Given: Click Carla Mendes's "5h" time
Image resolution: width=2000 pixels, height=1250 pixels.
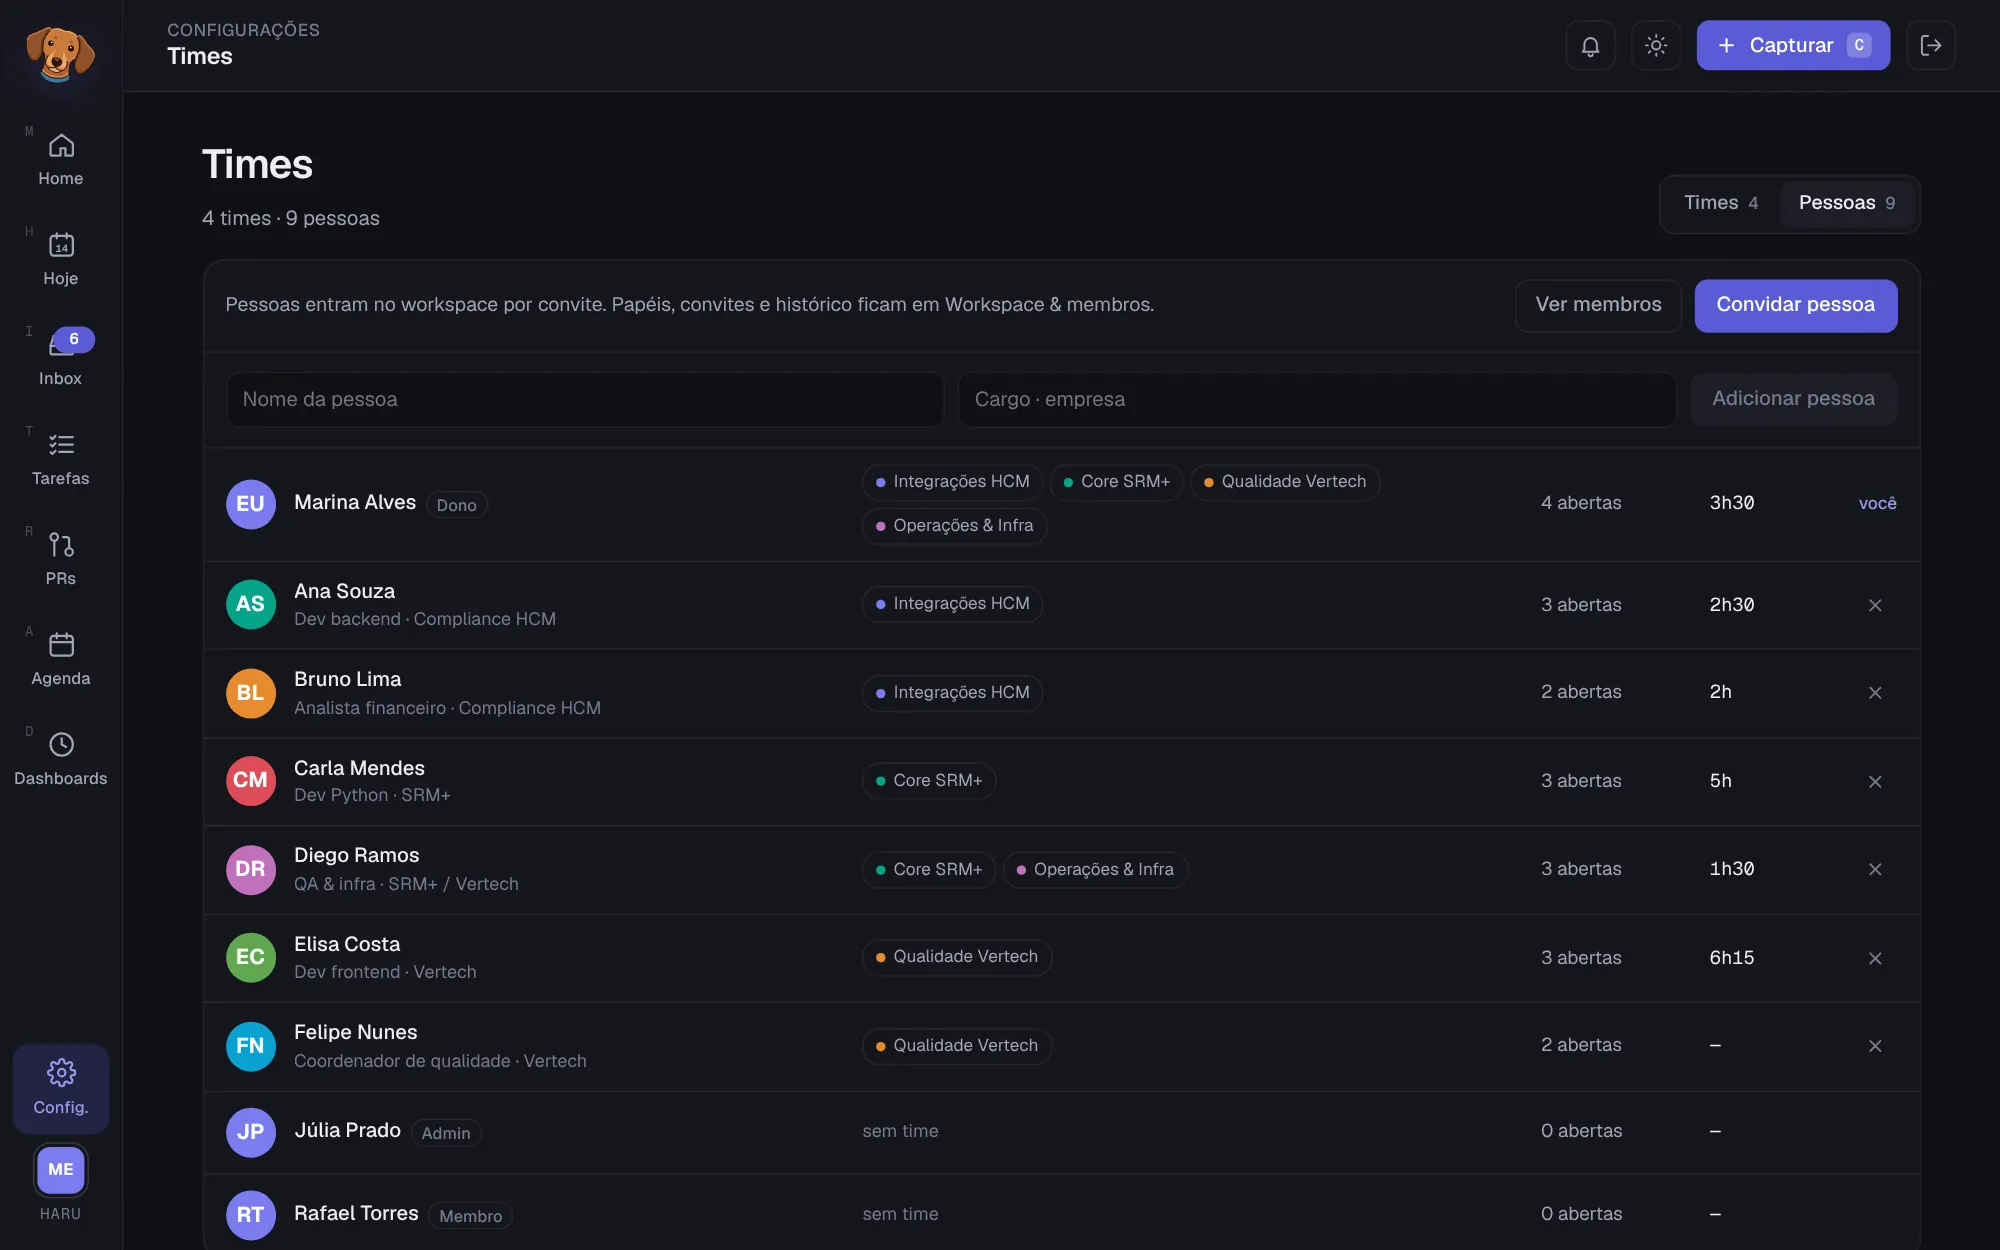Looking at the screenshot, I should pos(1720,781).
